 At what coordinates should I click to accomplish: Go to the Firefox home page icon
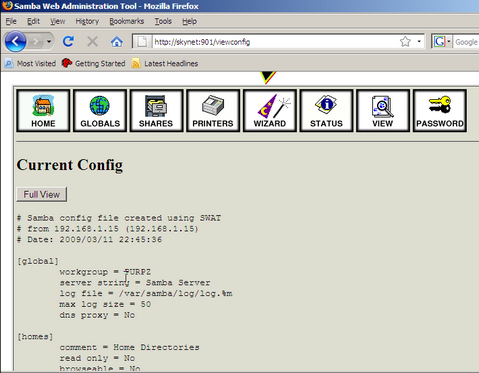[x=117, y=42]
